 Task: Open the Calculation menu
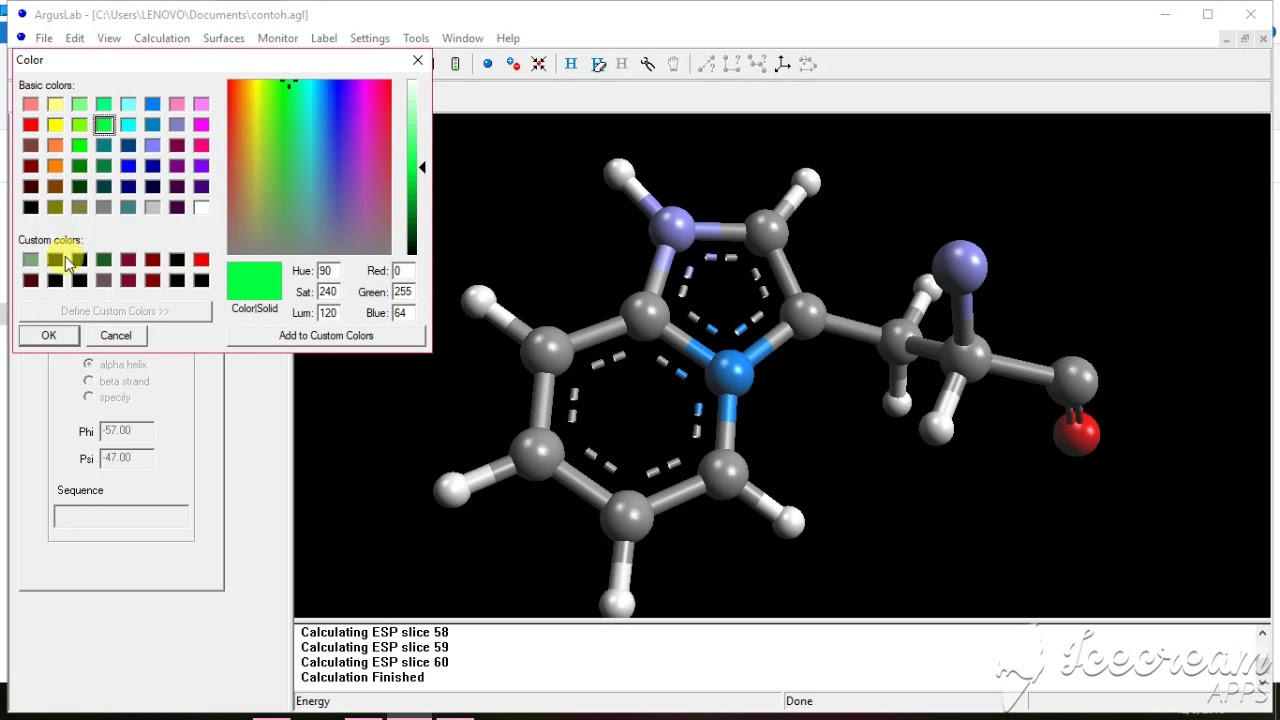coord(162,38)
